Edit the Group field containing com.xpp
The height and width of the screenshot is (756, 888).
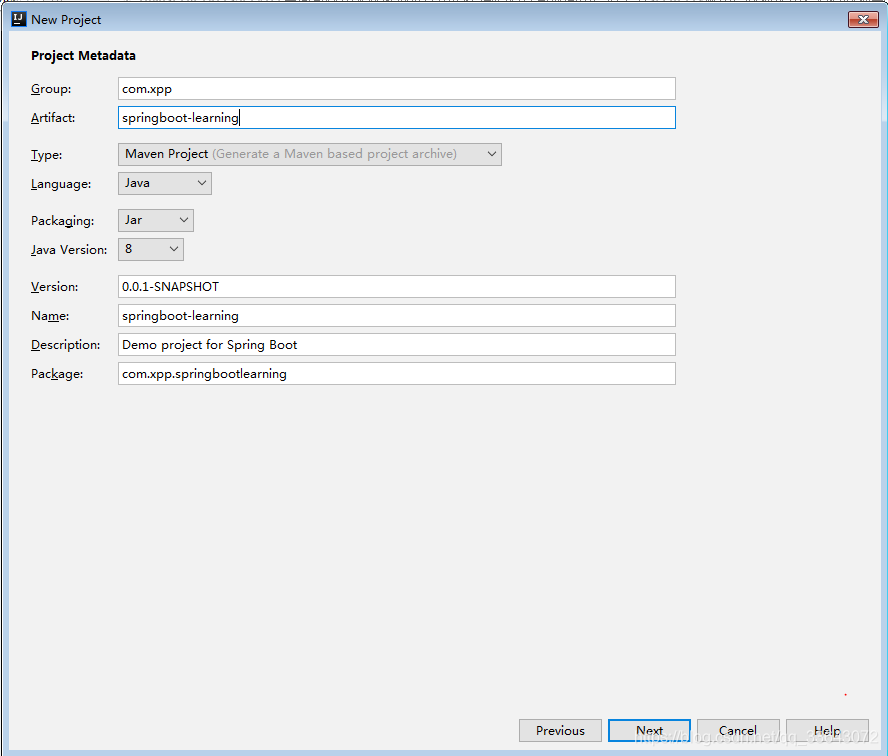click(396, 89)
